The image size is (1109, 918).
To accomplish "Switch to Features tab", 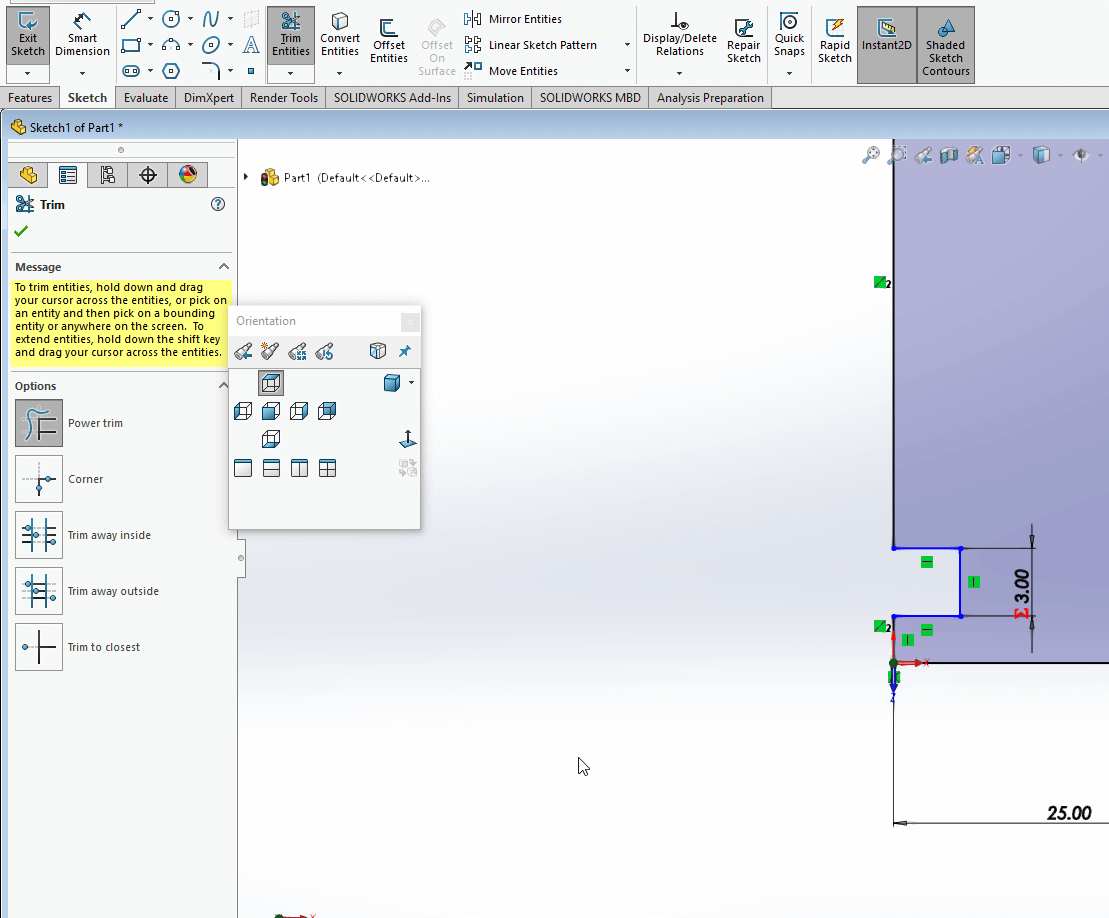I will (30, 98).
